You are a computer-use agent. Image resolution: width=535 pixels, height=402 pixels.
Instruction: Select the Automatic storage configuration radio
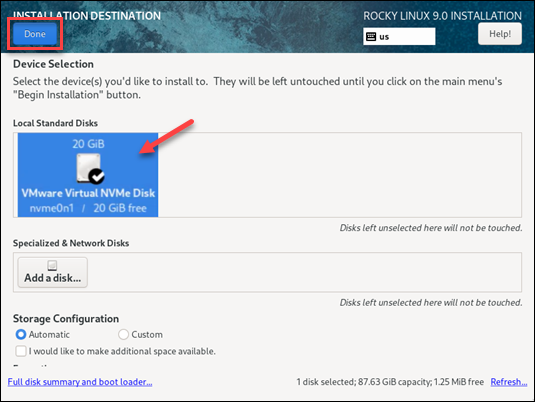(x=21, y=334)
